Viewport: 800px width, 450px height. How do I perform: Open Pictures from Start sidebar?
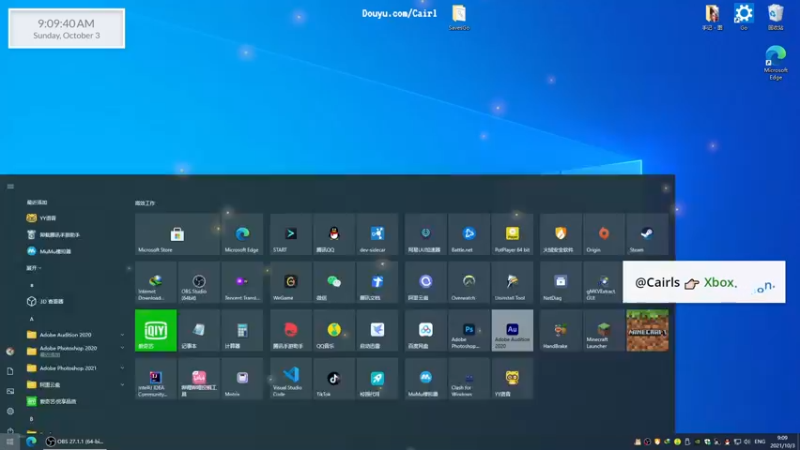10,391
